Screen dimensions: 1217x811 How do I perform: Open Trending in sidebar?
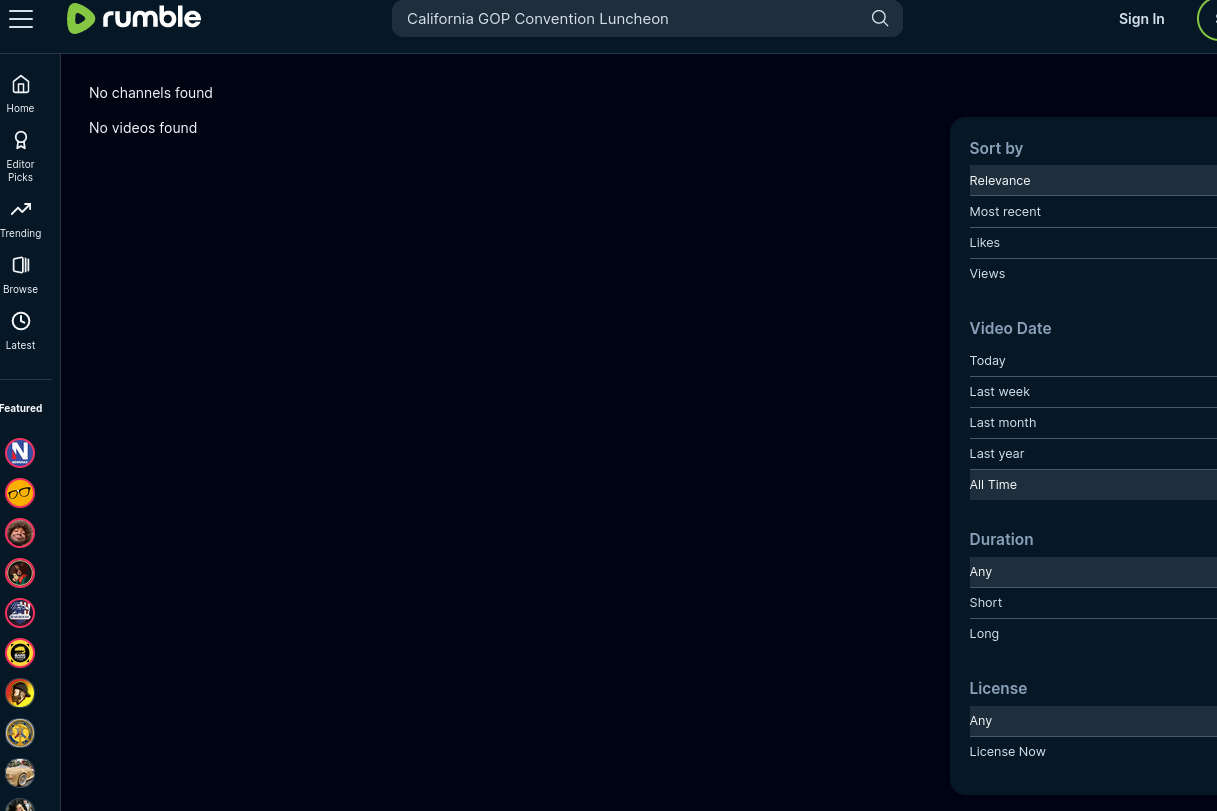pyautogui.click(x=20, y=219)
